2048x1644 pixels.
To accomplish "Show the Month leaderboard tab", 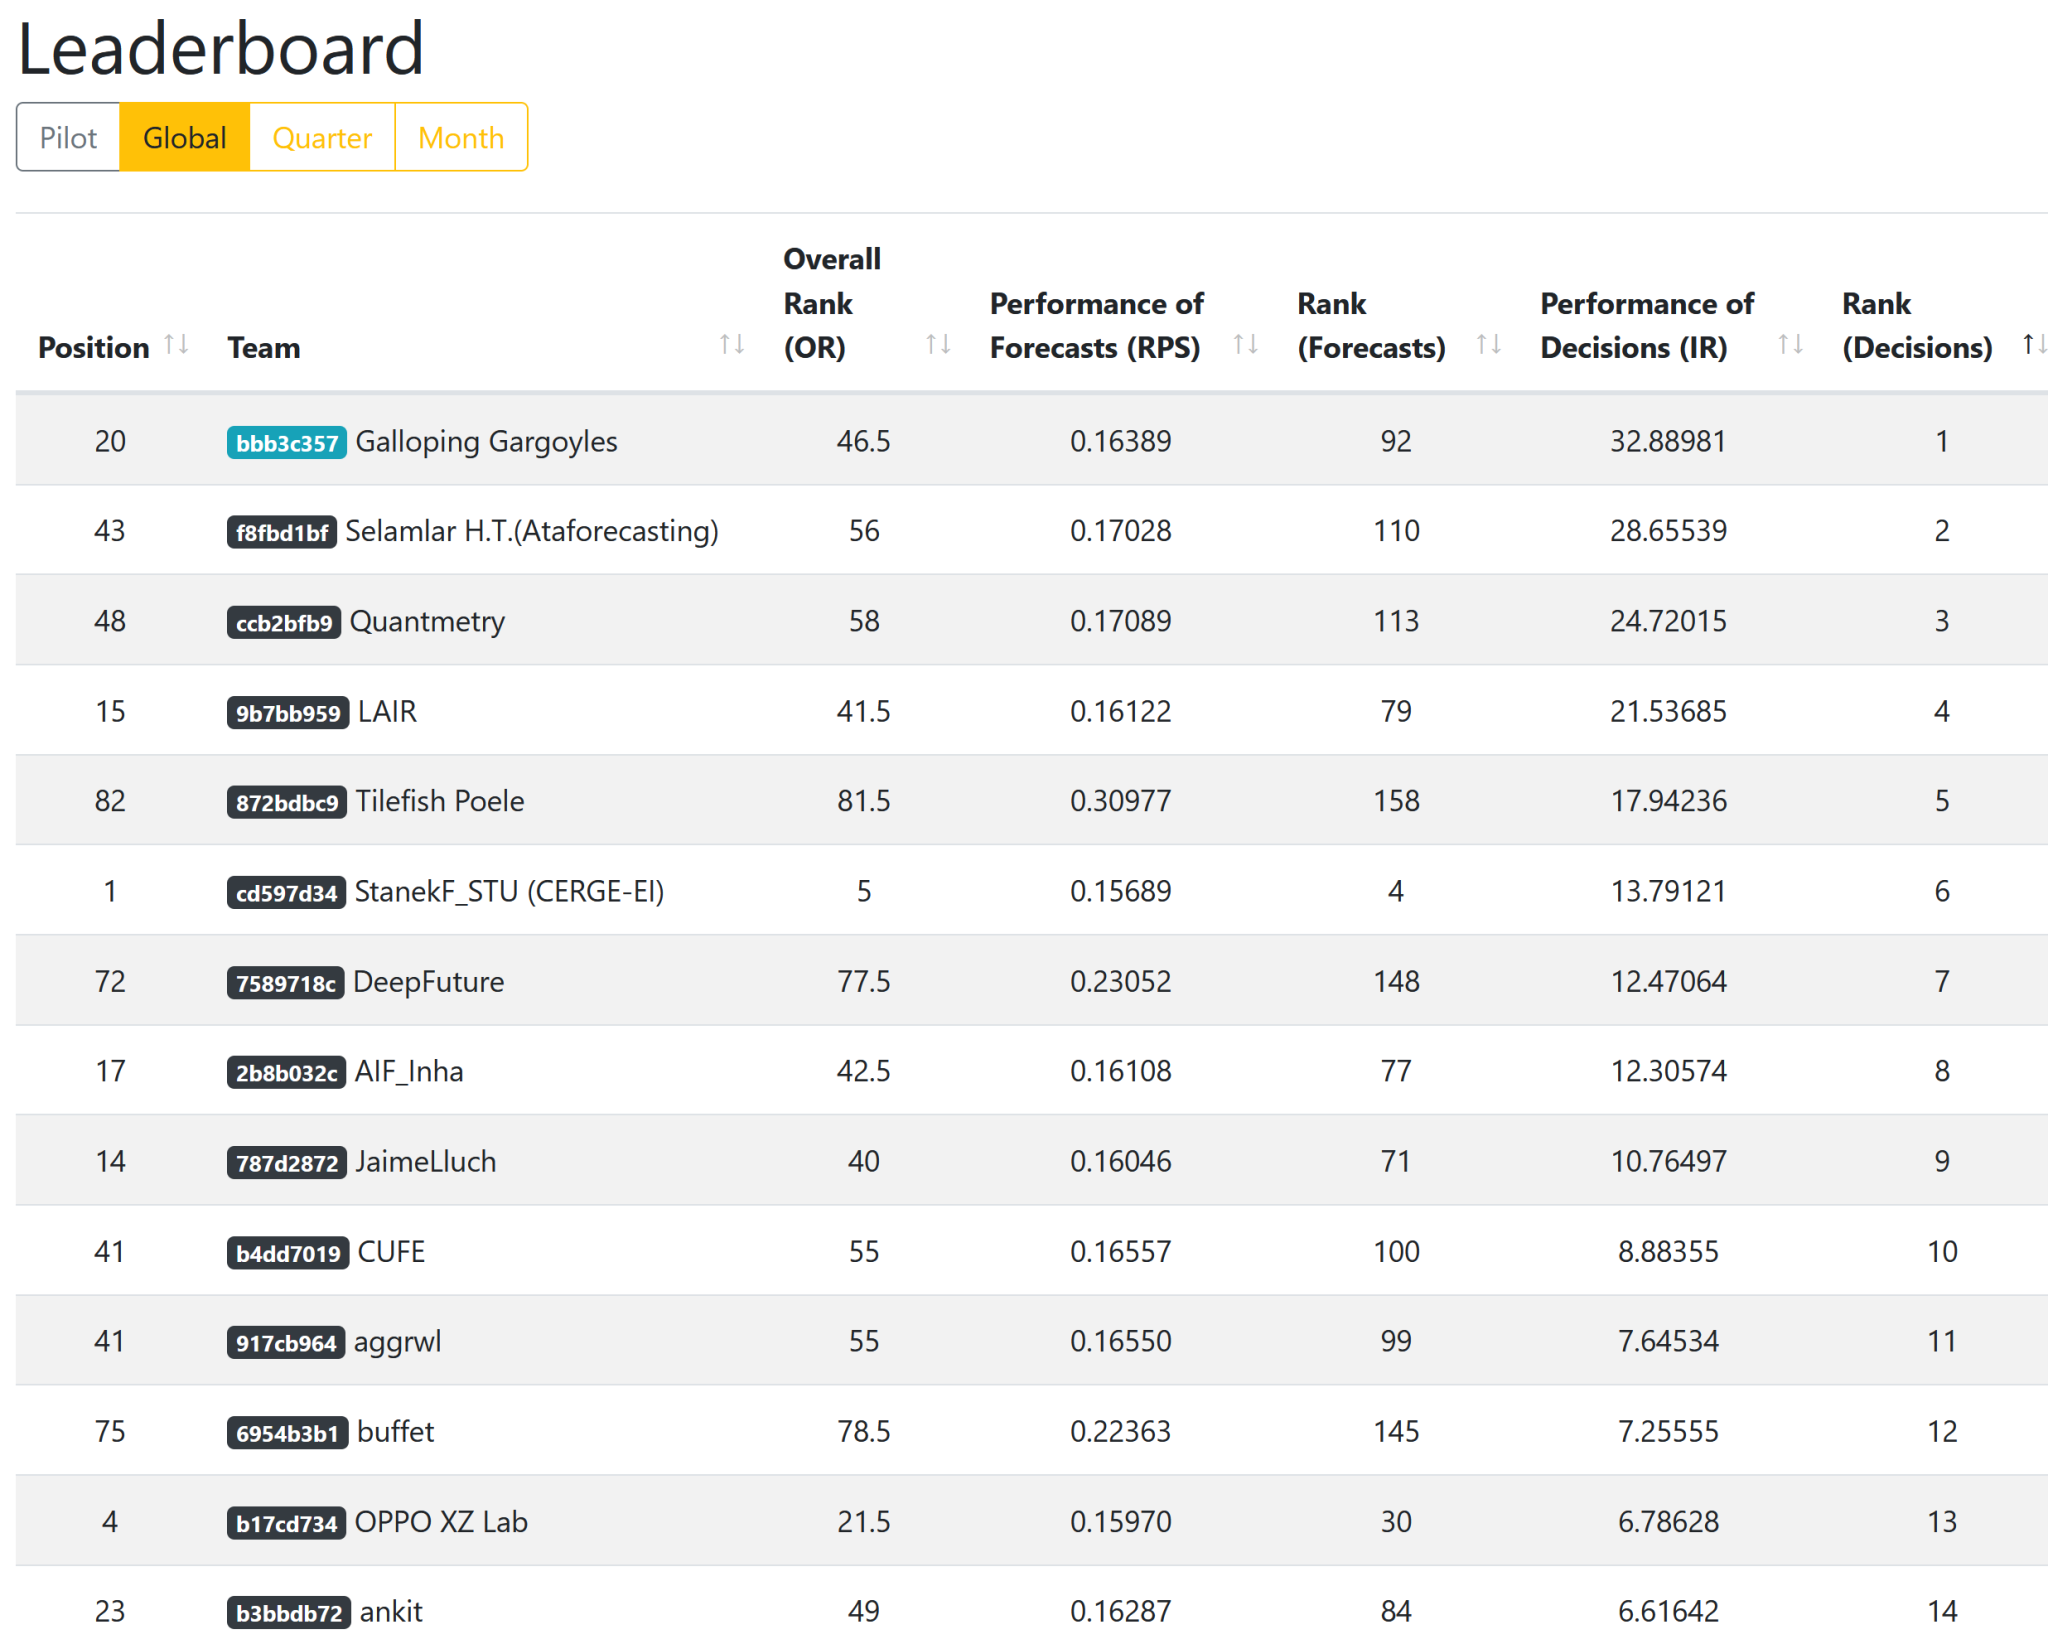I will [x=461, y=137].
